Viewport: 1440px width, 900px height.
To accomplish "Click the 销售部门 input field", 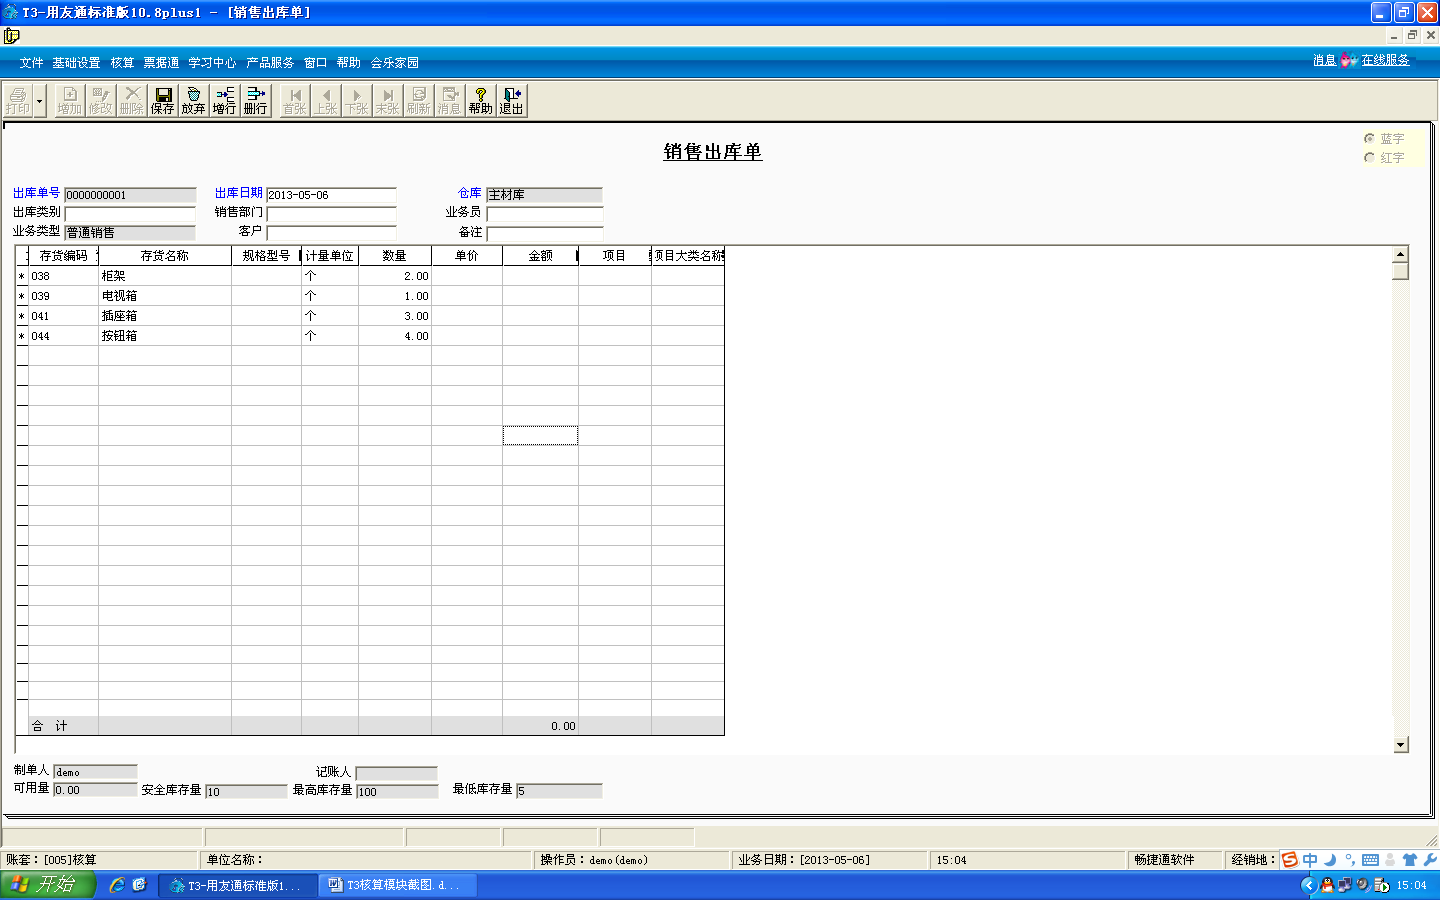I will [331, 213].
